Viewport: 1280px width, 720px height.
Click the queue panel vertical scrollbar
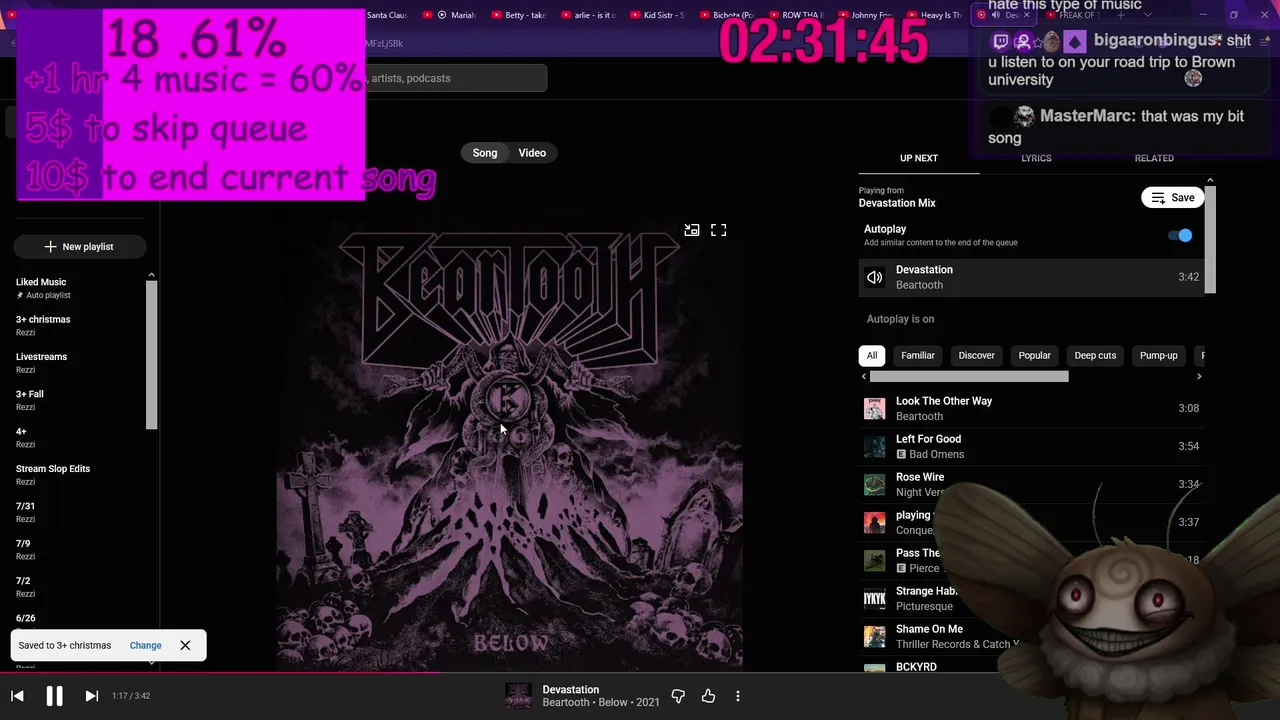[1210, 240]
